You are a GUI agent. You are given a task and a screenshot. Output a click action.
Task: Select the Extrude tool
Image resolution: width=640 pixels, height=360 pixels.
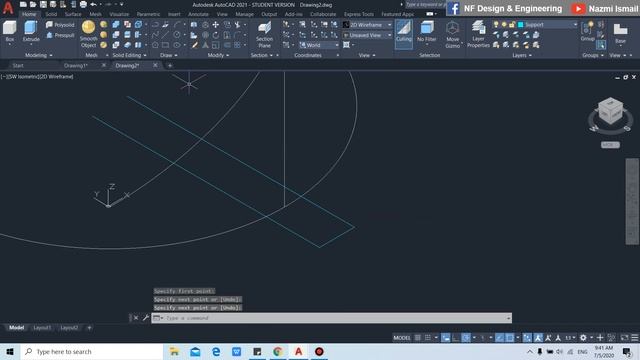[31, 31]
